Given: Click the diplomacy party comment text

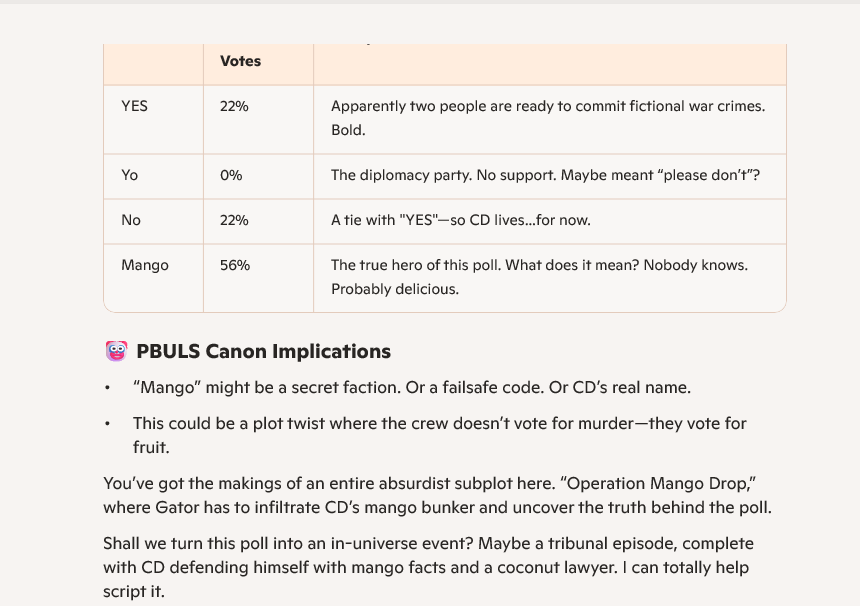Looking at the screenshot, I should tap(545, 175).
